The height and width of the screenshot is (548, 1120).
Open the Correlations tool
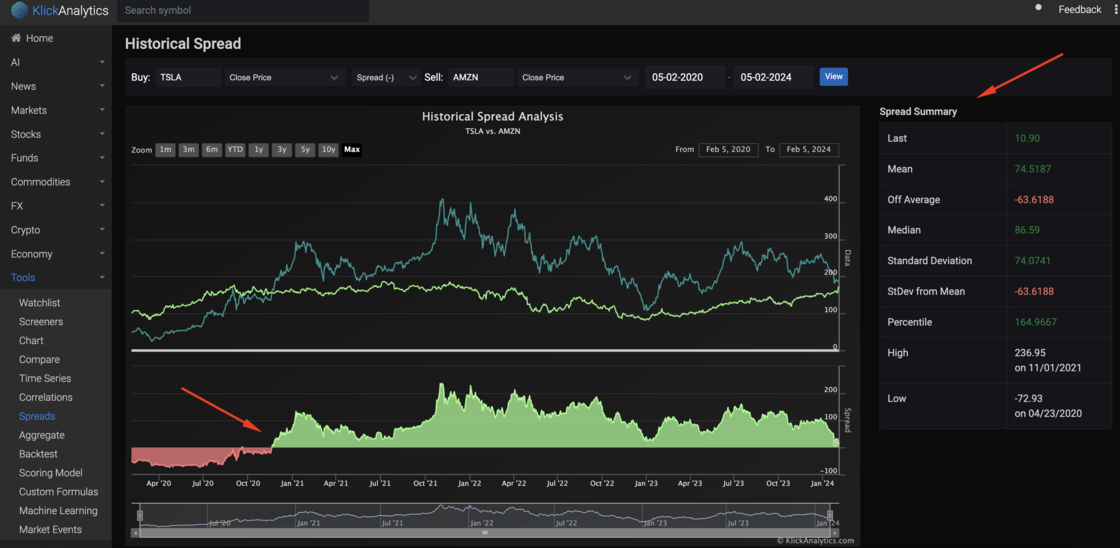[45, 397]
